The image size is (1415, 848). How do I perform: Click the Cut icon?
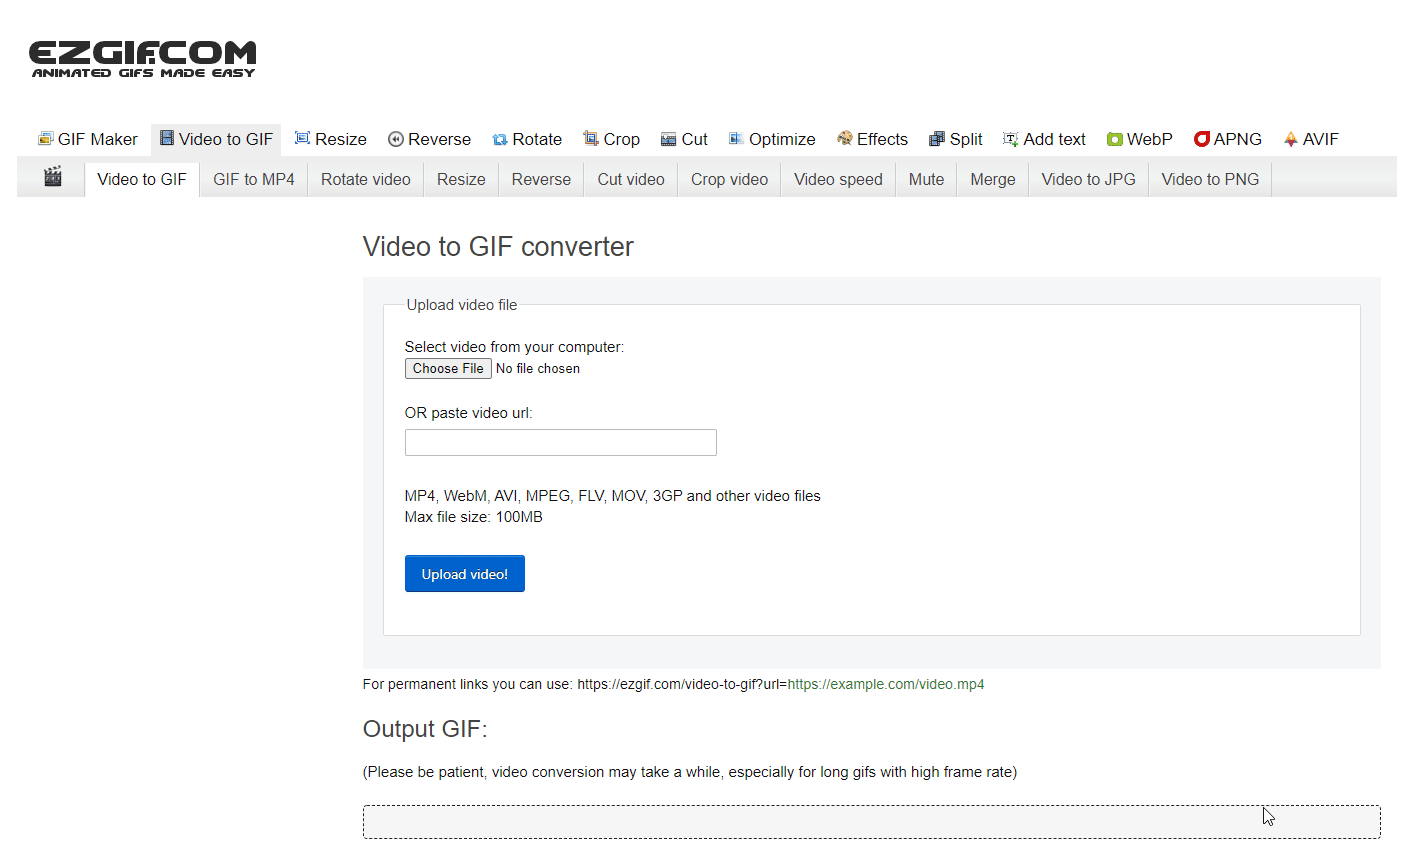[669, 139]
